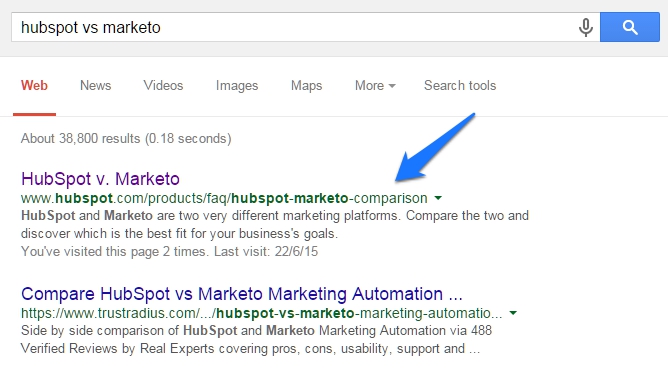The image size is (668, 370).
Task: Open Search tools options
Action: 460,86
